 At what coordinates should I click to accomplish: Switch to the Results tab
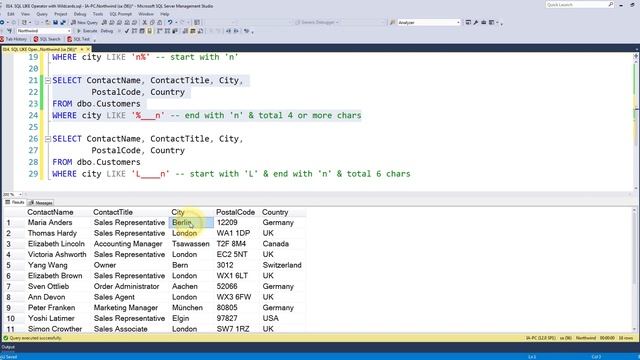tap(15, 202)
